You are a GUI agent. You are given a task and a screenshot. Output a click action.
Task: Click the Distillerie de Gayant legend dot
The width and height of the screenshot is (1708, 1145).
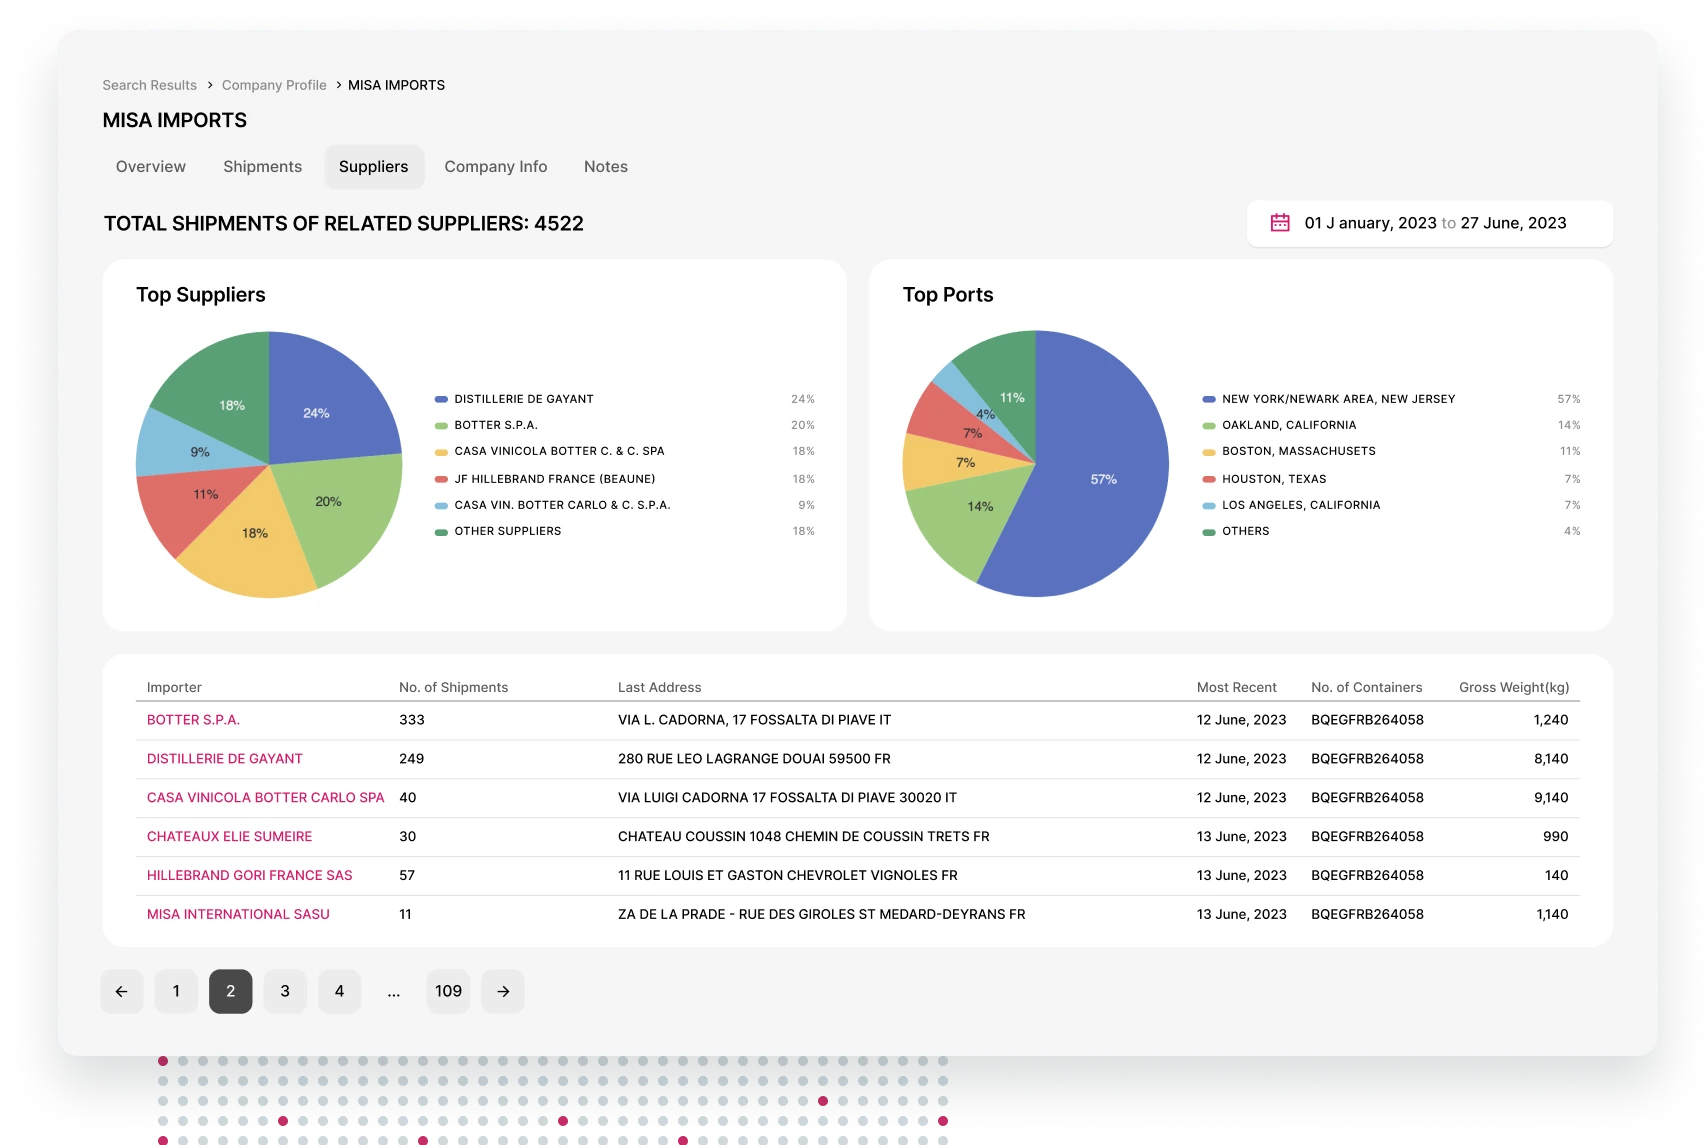[x=441, y=400]
